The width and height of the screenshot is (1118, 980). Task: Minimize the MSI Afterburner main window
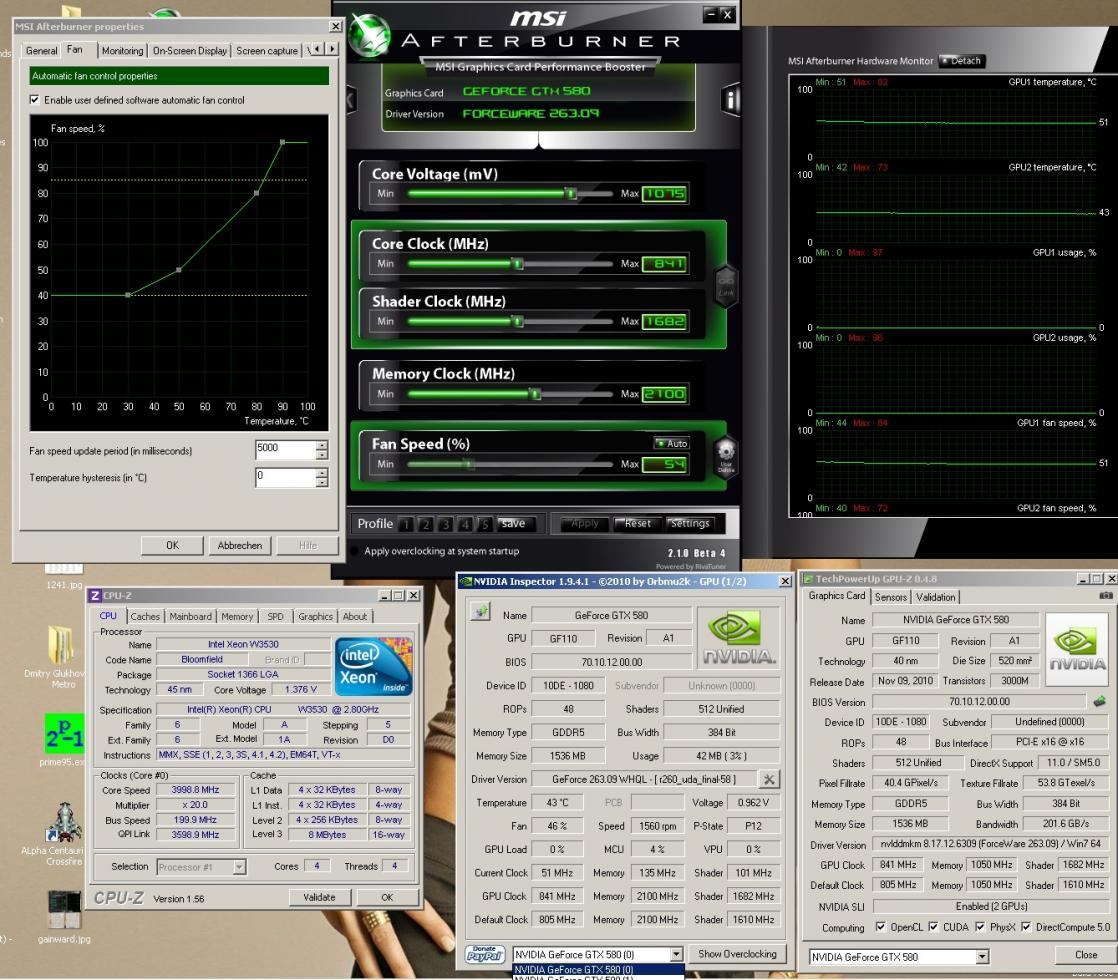click(x=709, y=14)
